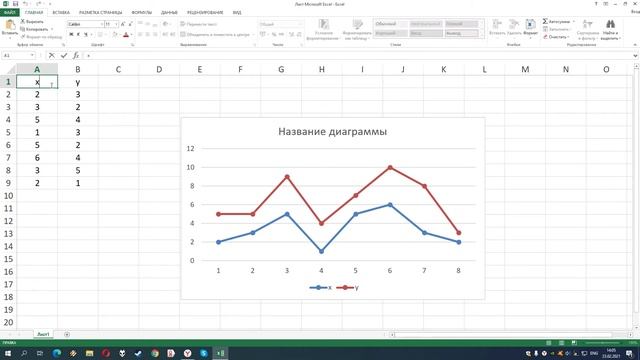
Task: Apply the Обычный cell style
Action: [391, 24]
